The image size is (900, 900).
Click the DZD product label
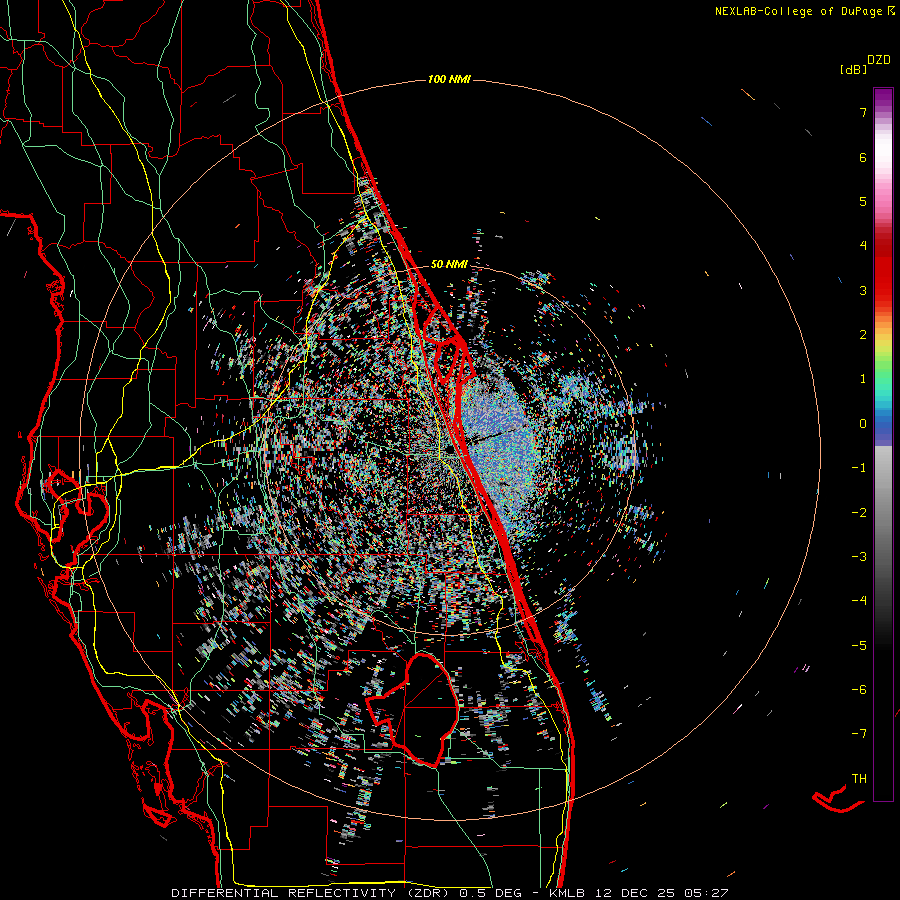(879, 60)
